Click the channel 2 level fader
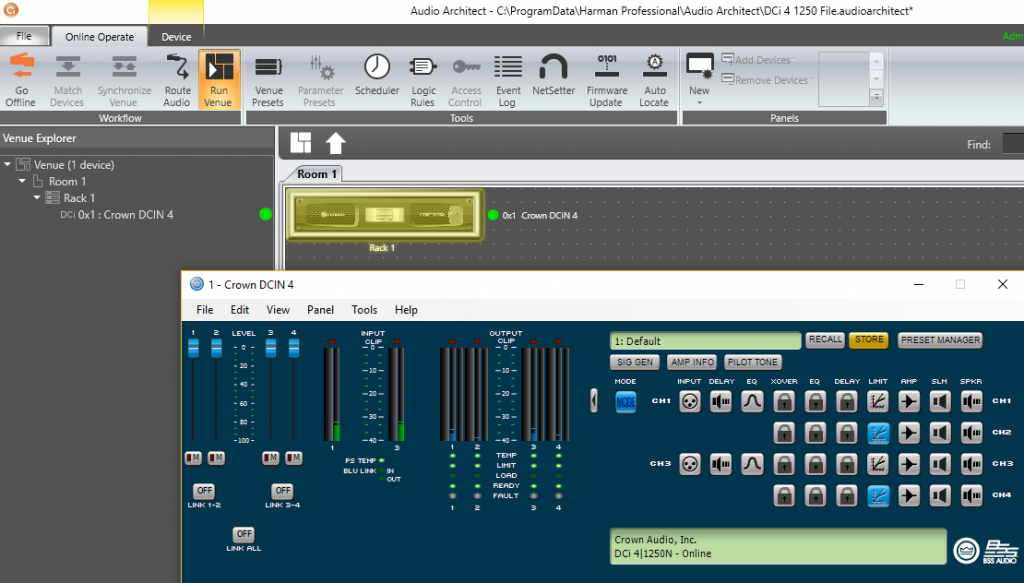Viewport: 1024px width, 583px height. pos(216,348)
